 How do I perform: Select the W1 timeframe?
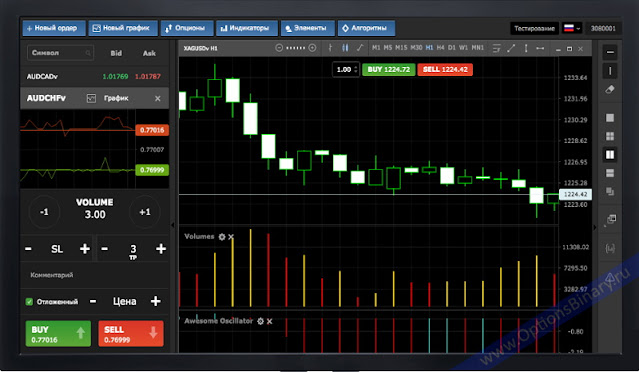(x=463, y=48)
